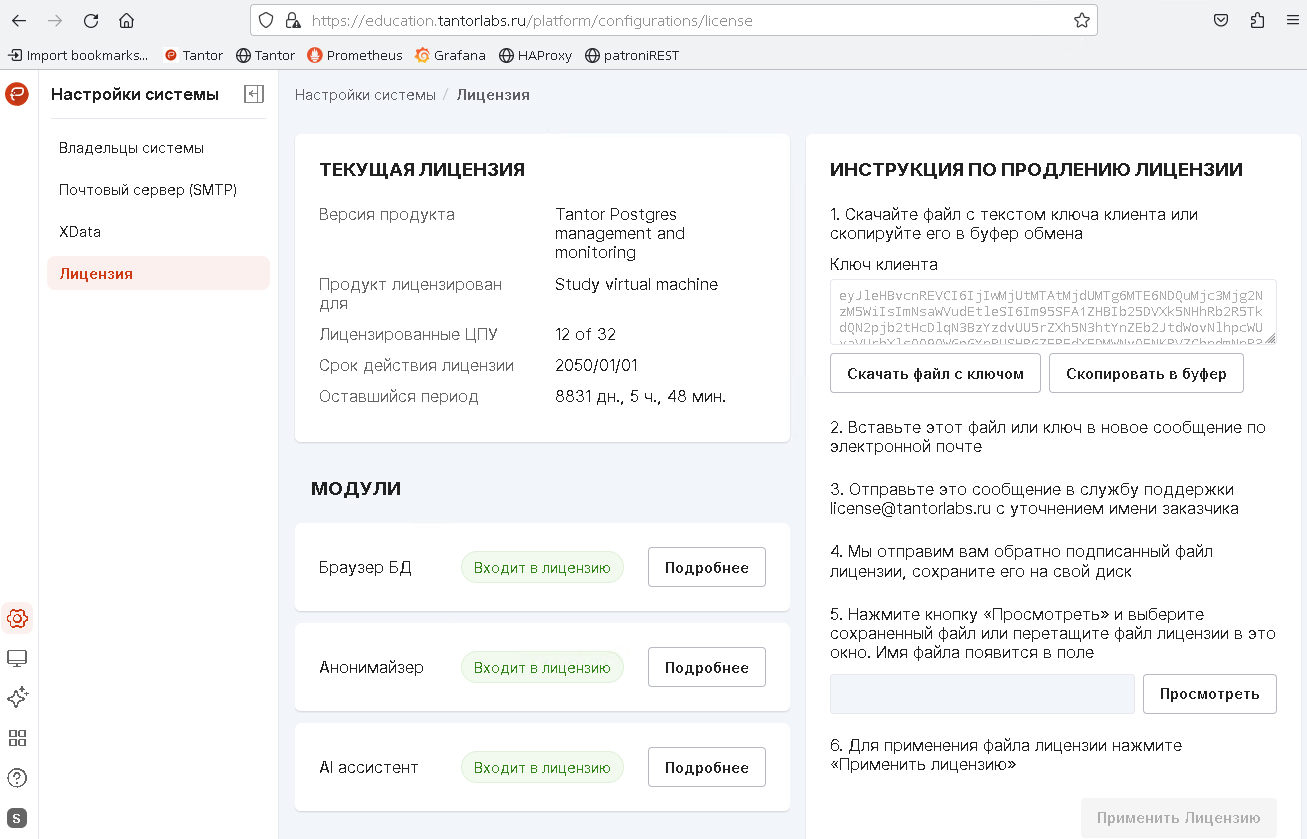
Task: Click the user avatar 'S' icon
Action: pos(17,818)
